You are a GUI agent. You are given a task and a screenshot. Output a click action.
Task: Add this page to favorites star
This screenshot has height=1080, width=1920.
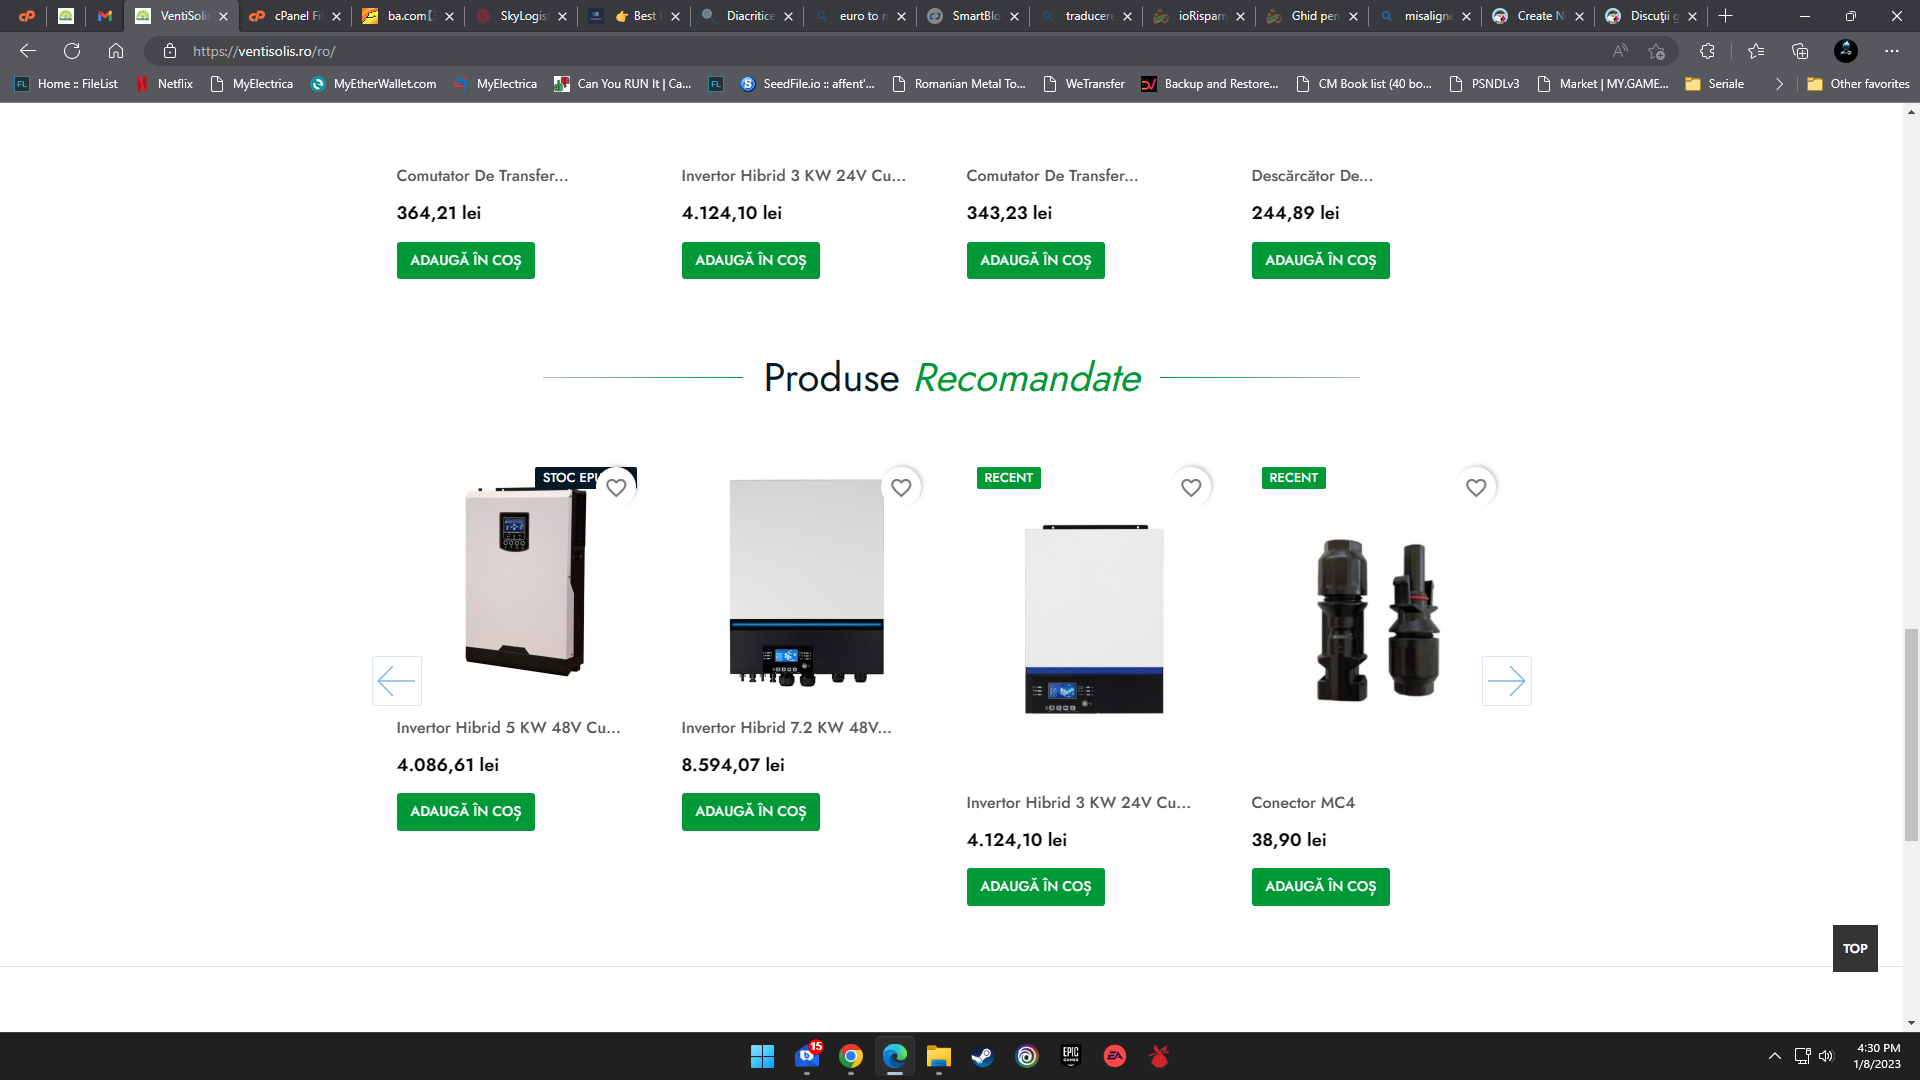pos(1657,51)
